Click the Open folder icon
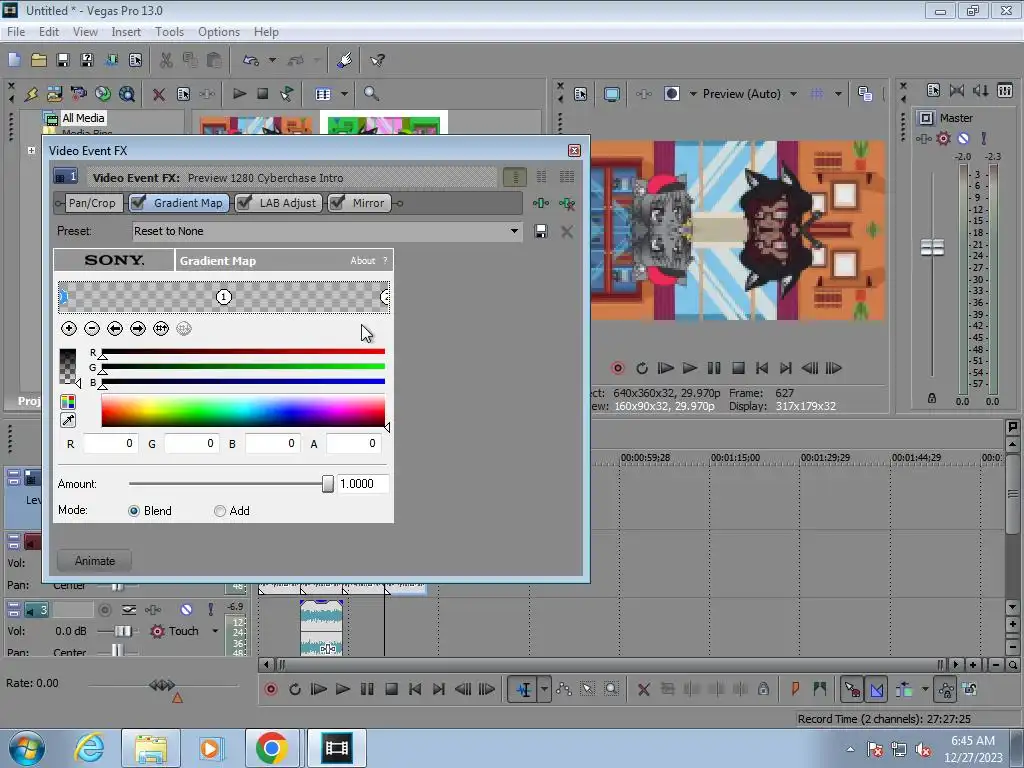1024x768 pixels. 39,60
